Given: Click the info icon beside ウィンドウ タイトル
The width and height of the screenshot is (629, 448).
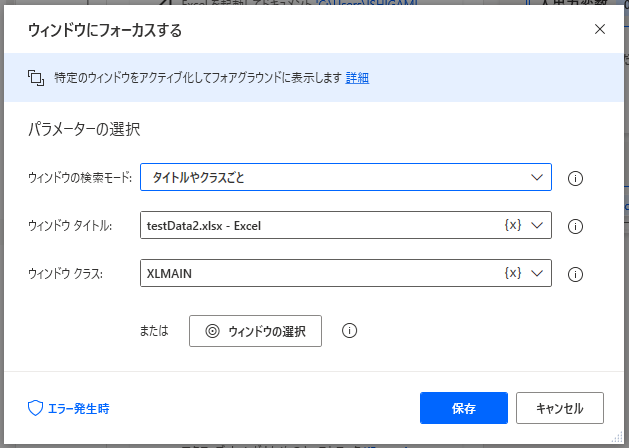Looking at the screenshot, I should coord(575,226).
